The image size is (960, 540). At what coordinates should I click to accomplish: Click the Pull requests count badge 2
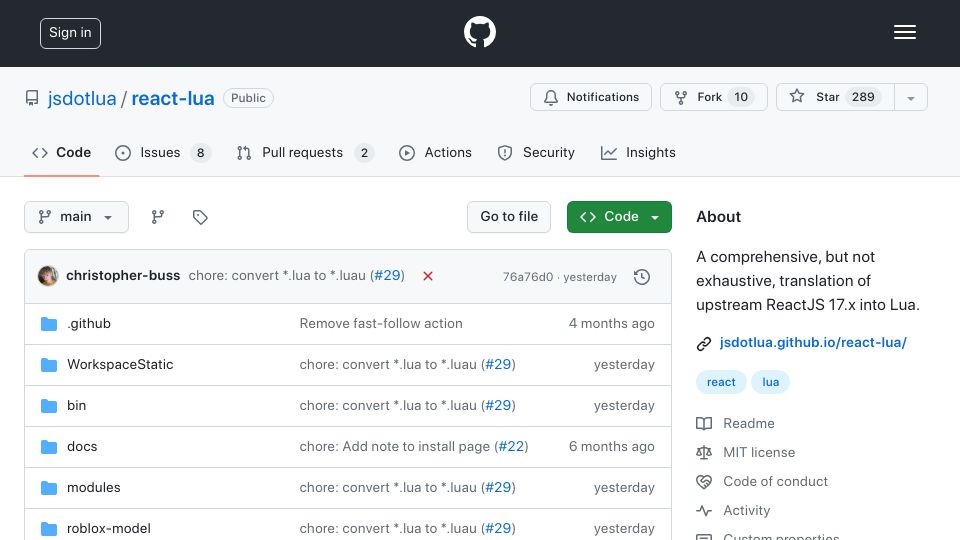coord(364,152)
